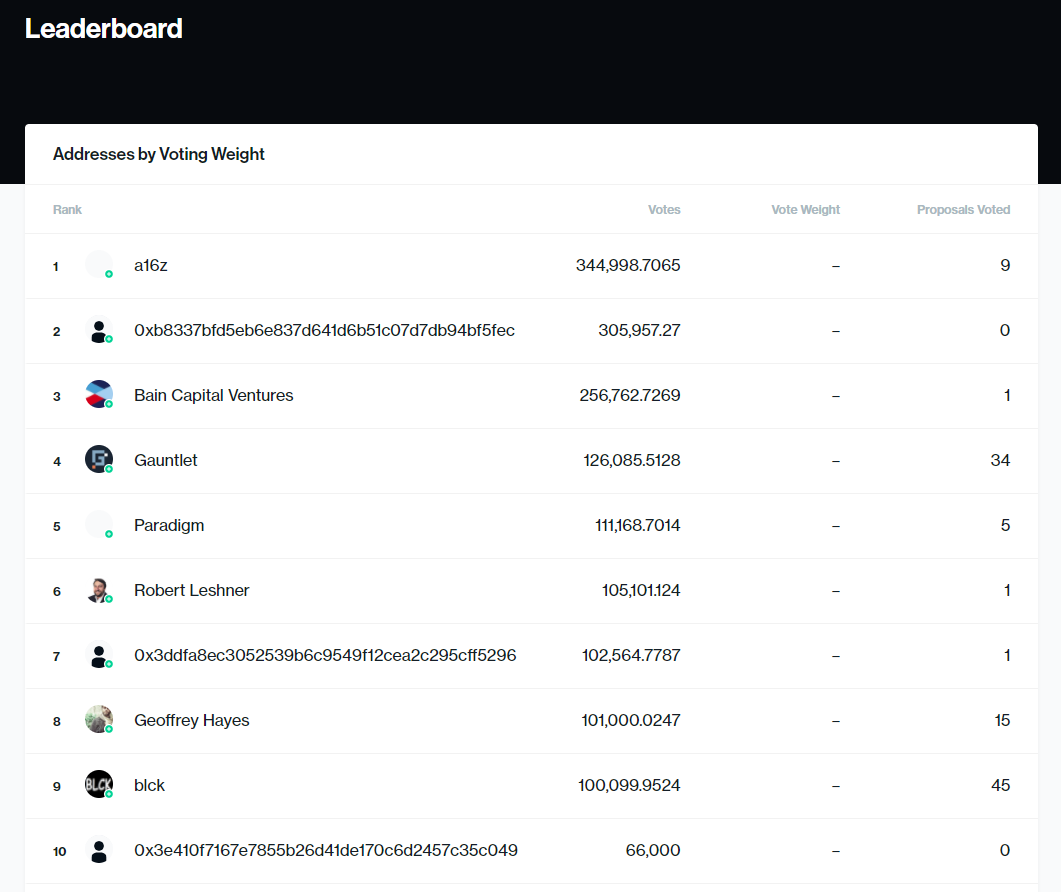This screenshot has width=1061, height=892.
Task: Click the Rank column header
Action: click(x=67, y=210)
